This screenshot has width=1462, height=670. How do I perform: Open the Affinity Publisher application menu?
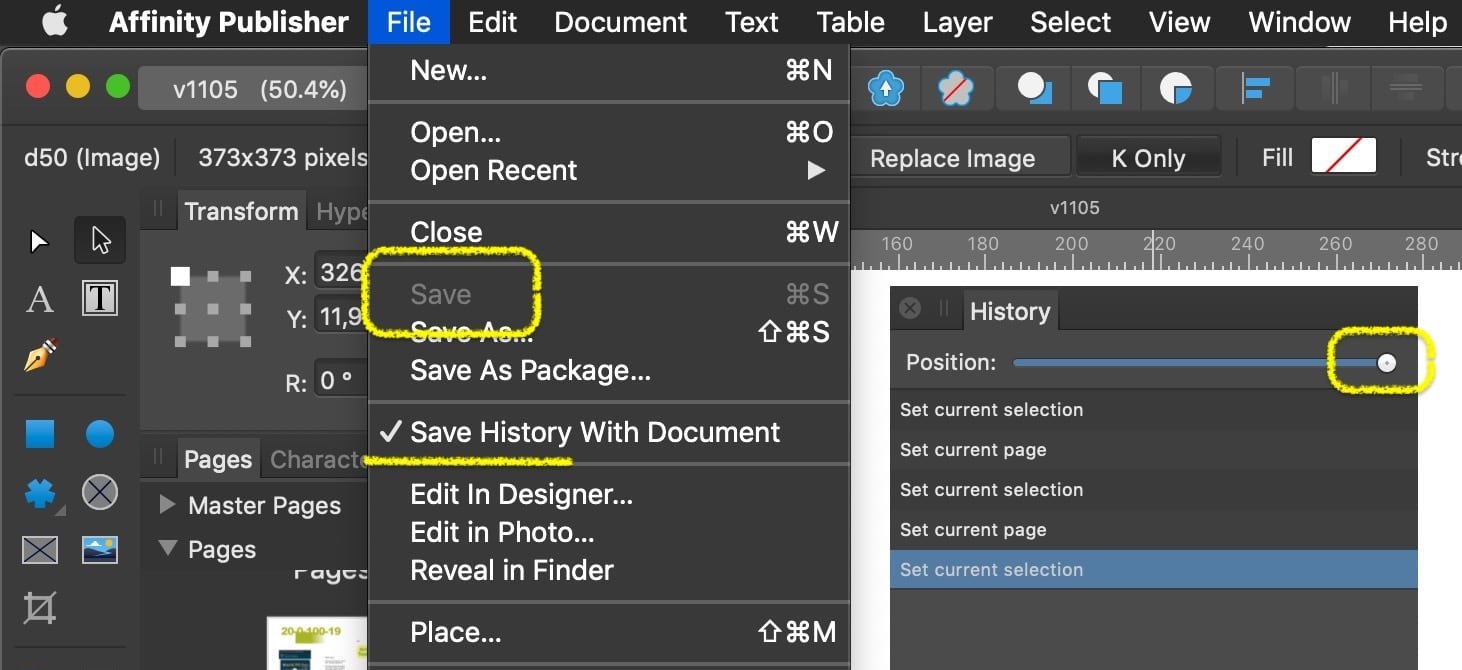(x=229, y=22)
